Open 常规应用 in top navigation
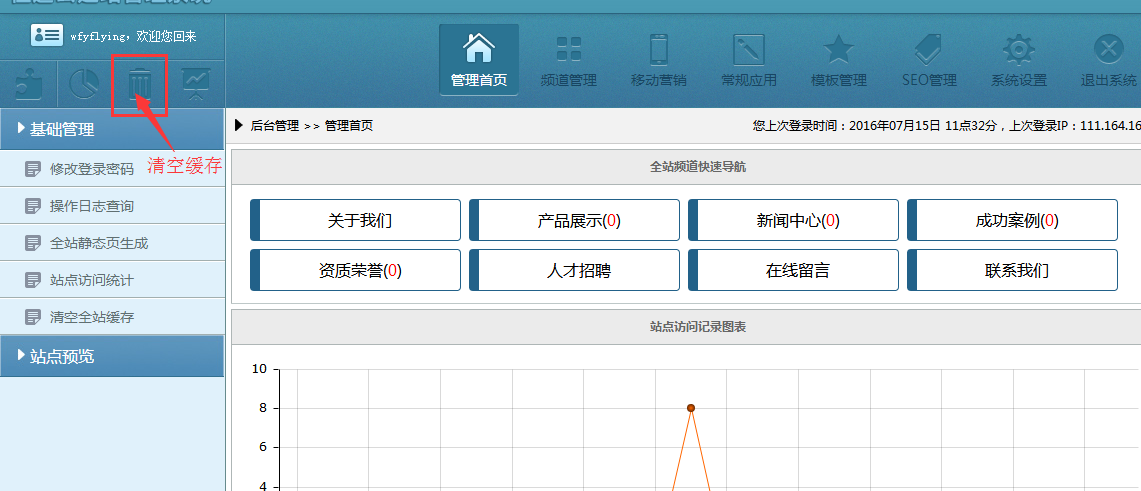The image size is (1141, 491). click(748, 60)
